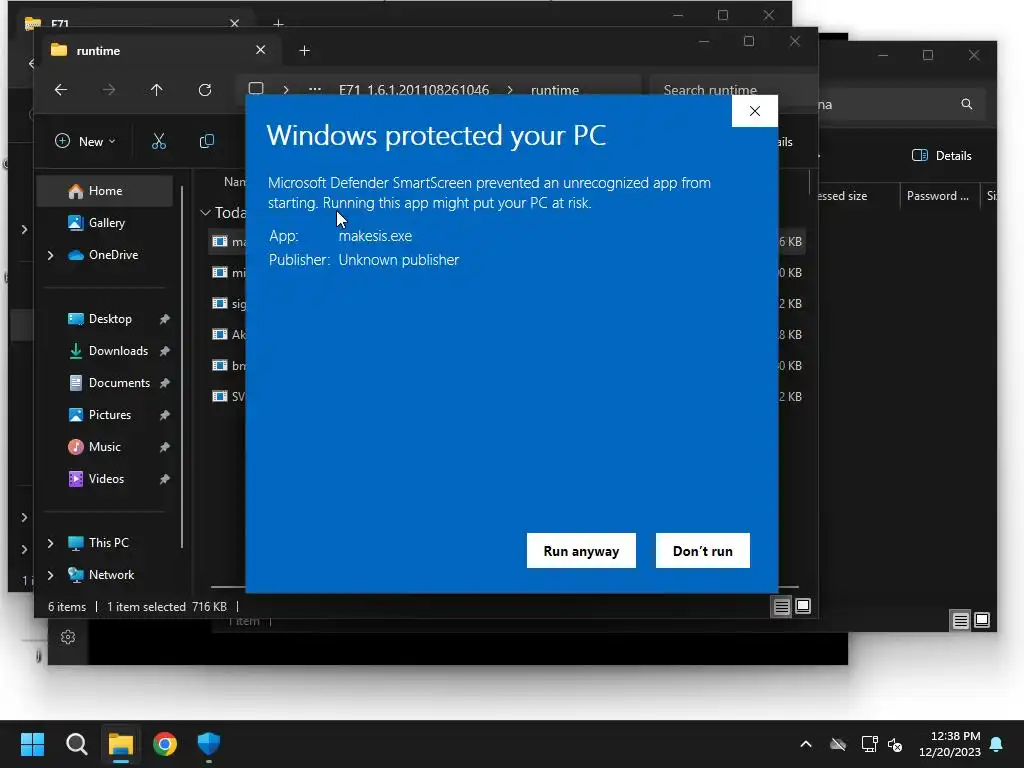Click the pin icon beside Music

[165, 447]
